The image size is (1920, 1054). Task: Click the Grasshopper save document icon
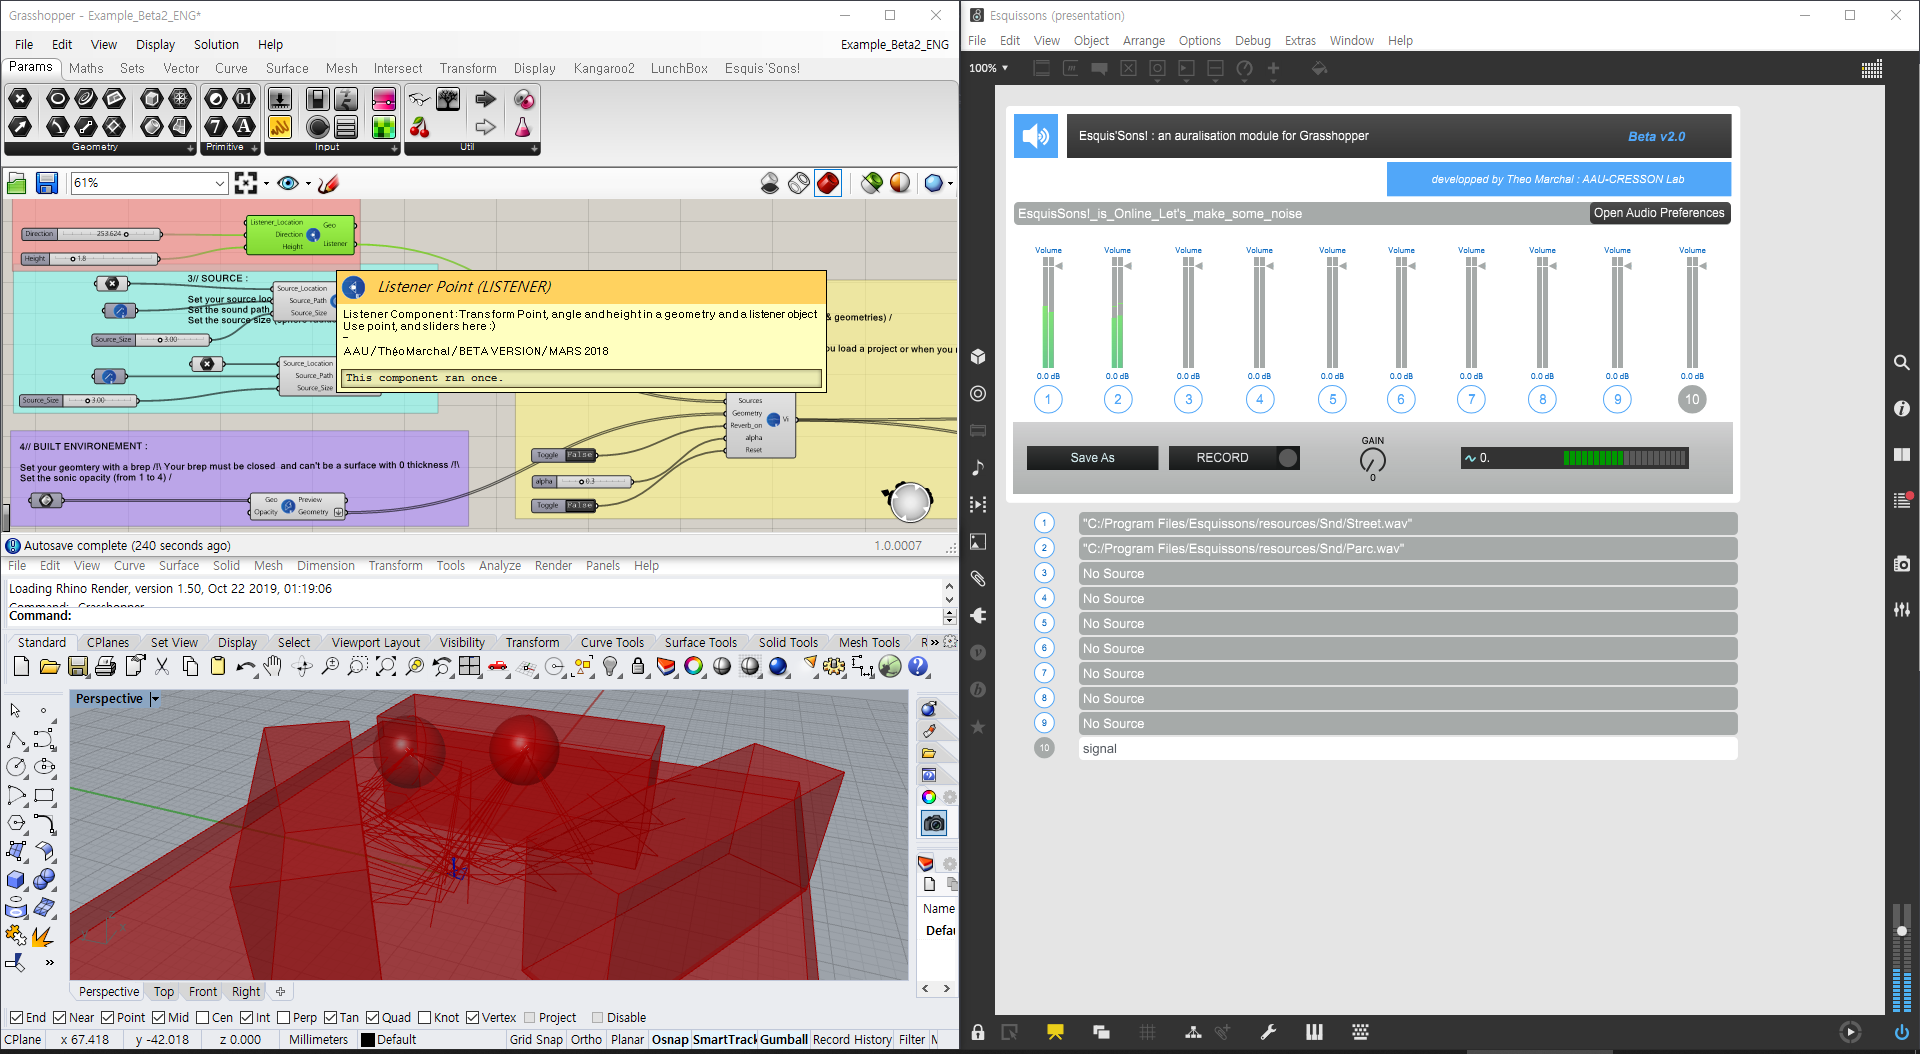click(x=46, y=183)
